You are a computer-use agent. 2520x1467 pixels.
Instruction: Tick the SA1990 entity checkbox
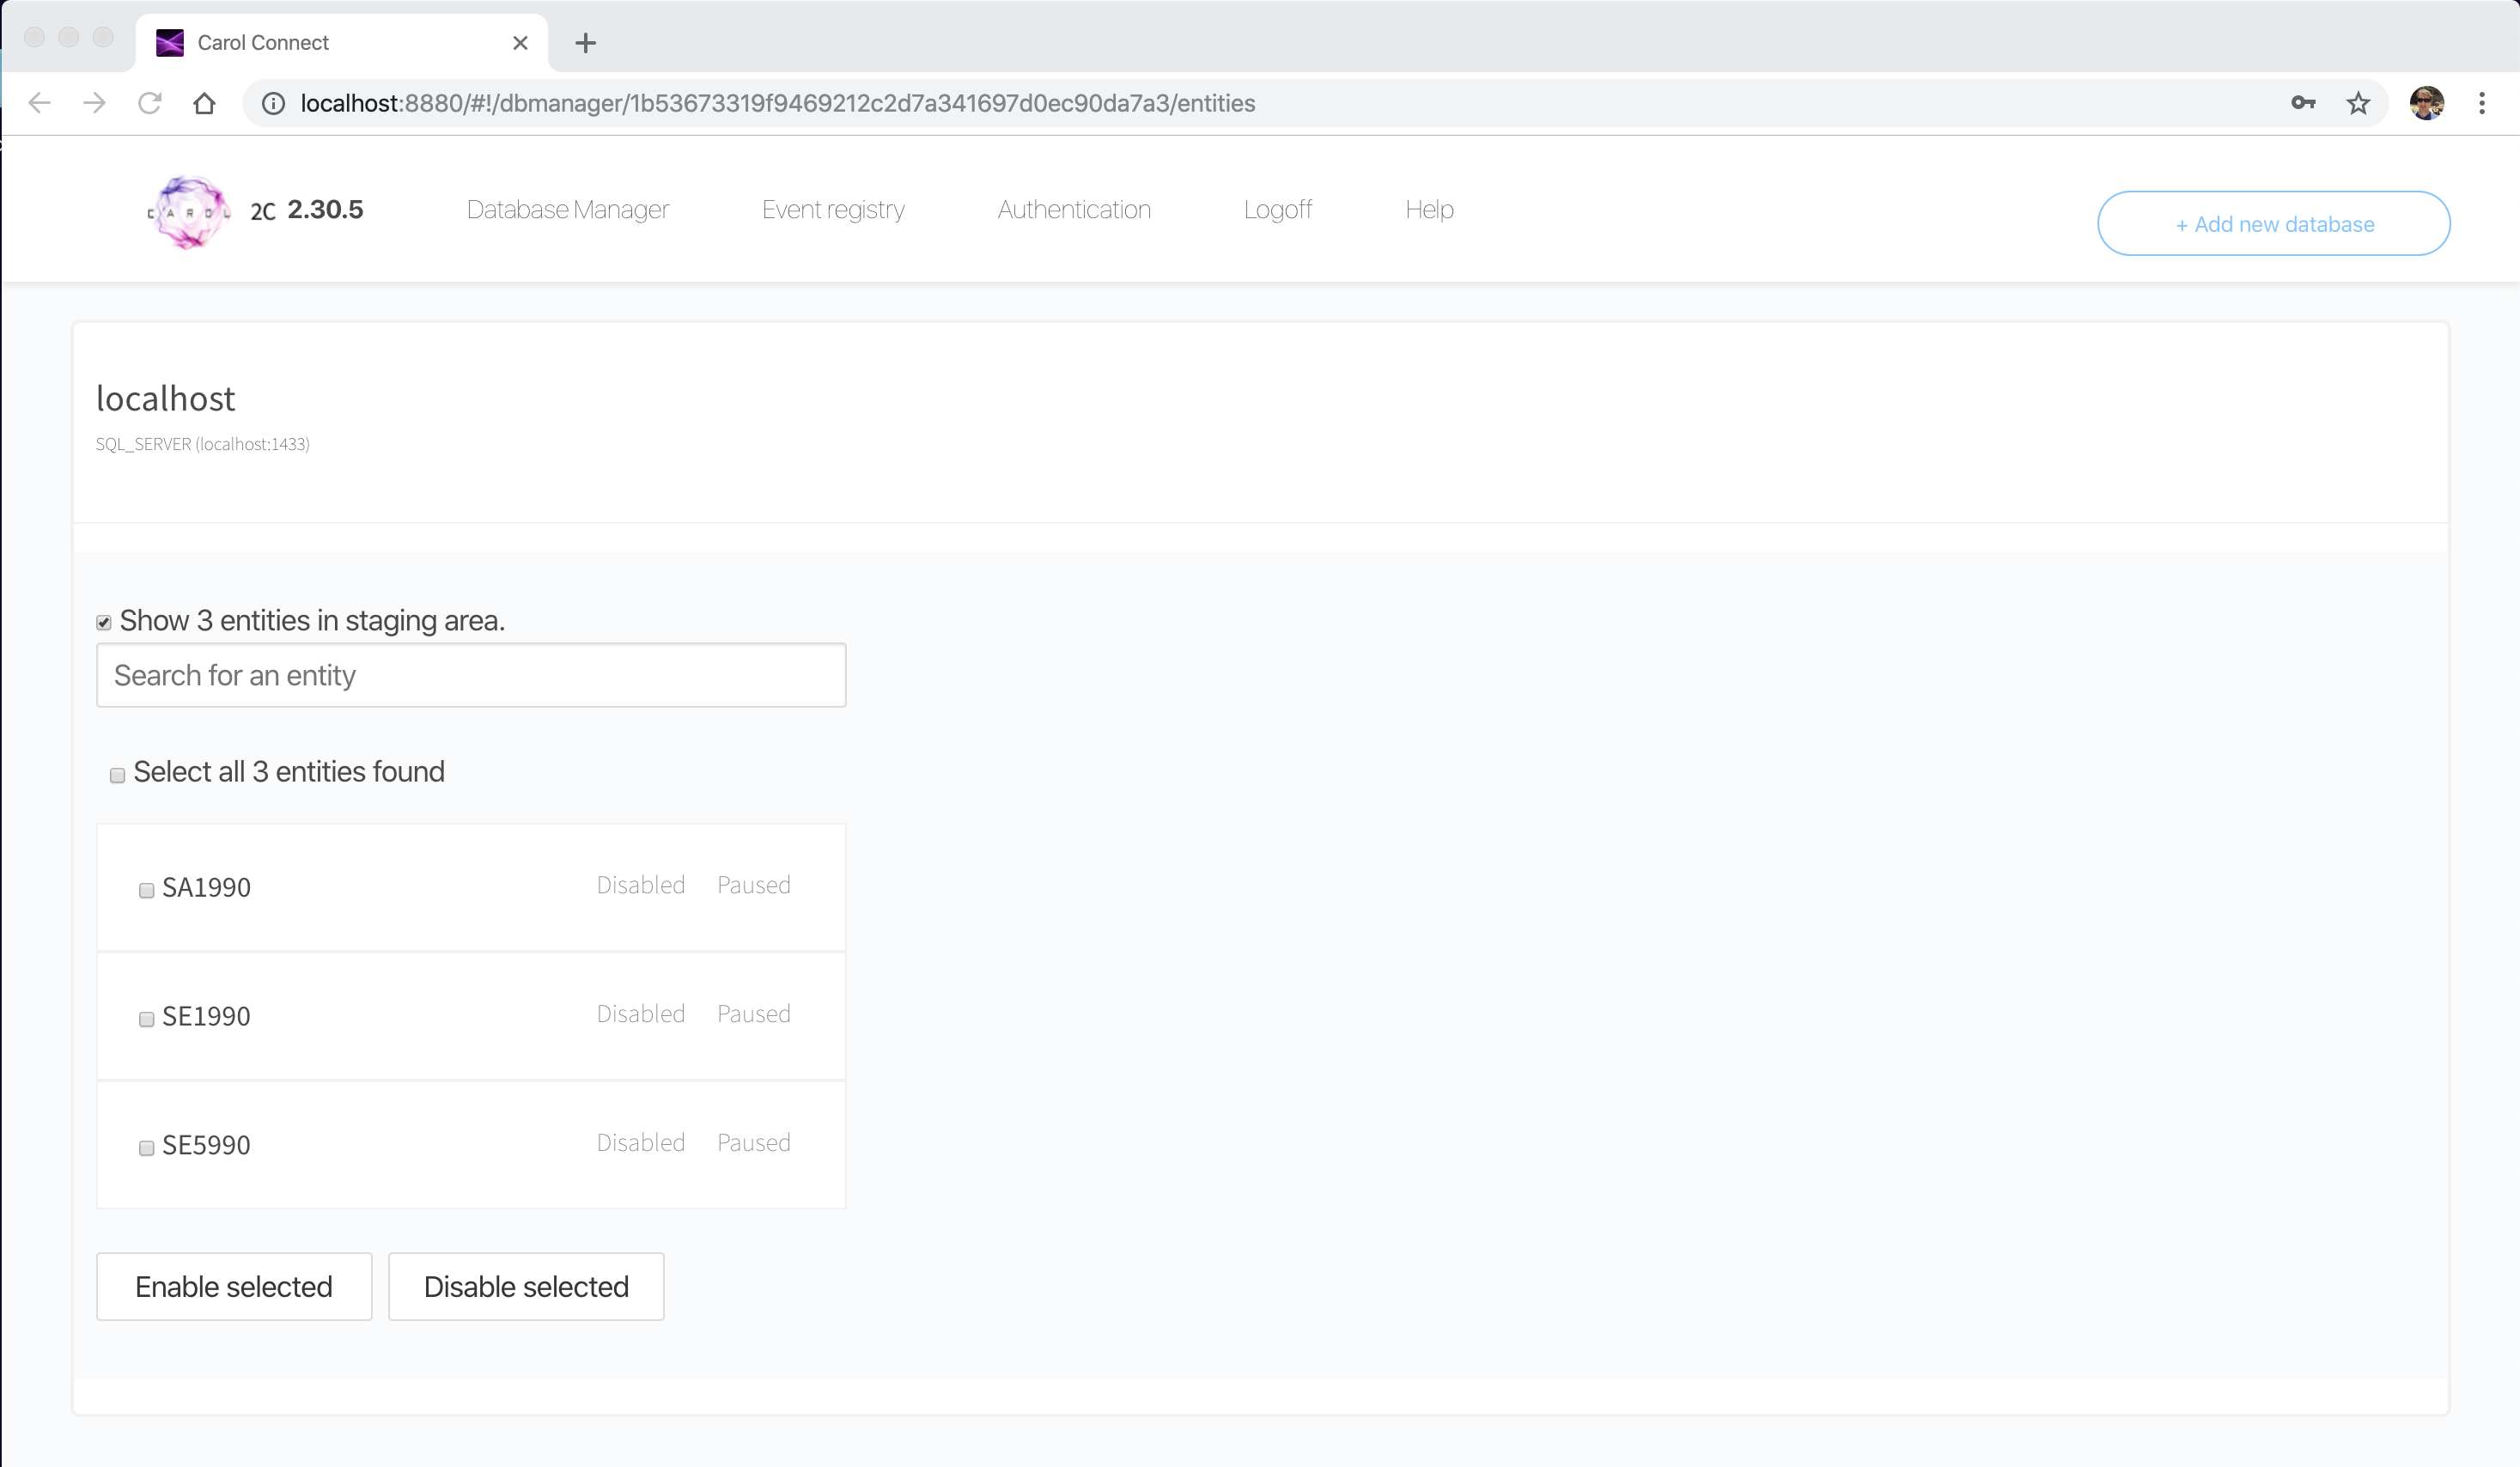click(x=146, y=890)
